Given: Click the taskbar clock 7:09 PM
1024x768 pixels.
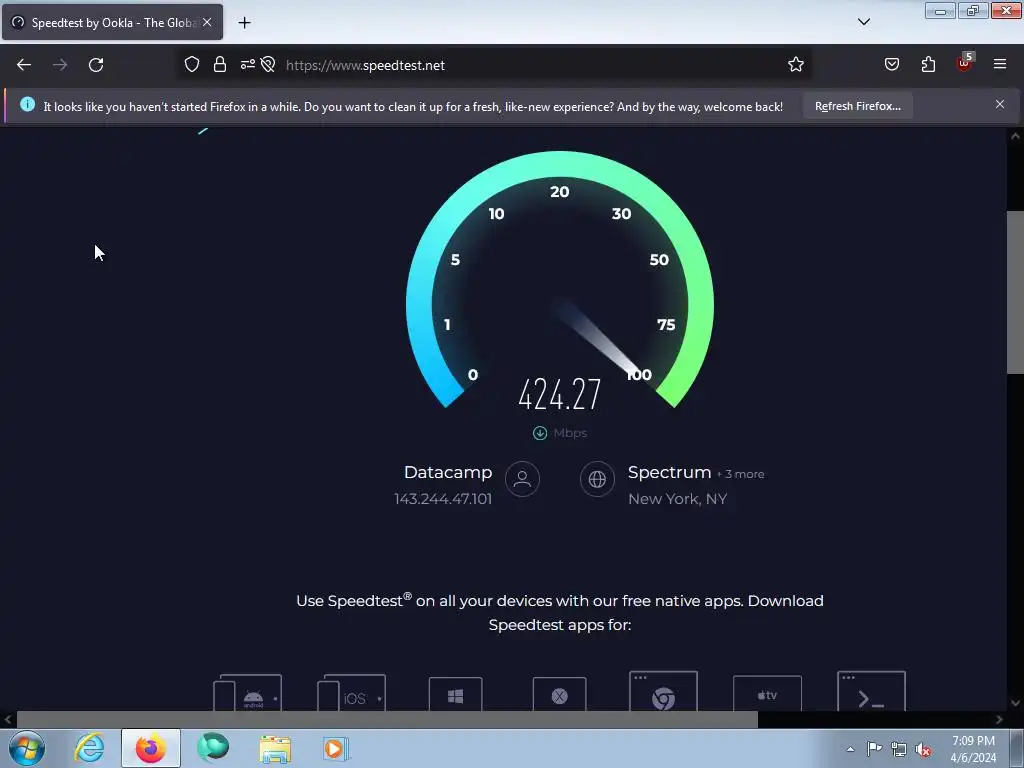Looking at the screenshot, I should [x=973, y=741].
